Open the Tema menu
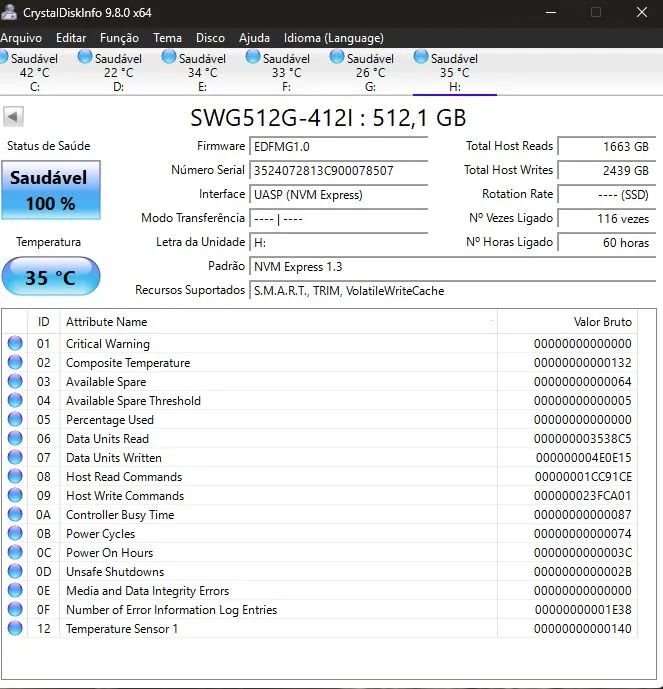This screenshot has width=663, height=689. 167,38
